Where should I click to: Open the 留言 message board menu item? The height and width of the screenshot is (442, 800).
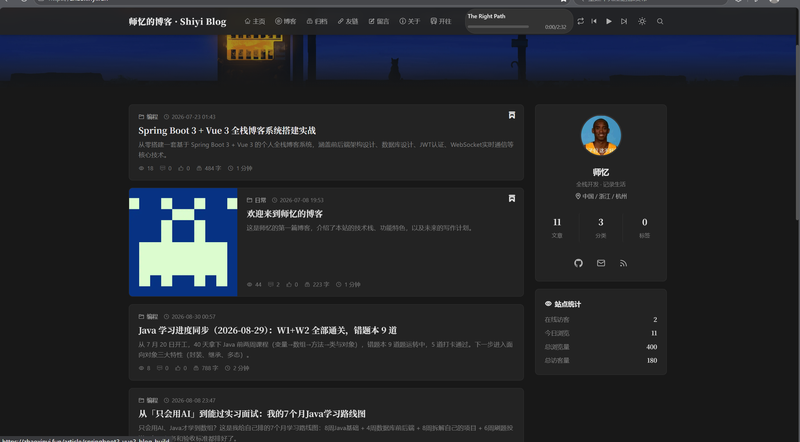point(379,21)
